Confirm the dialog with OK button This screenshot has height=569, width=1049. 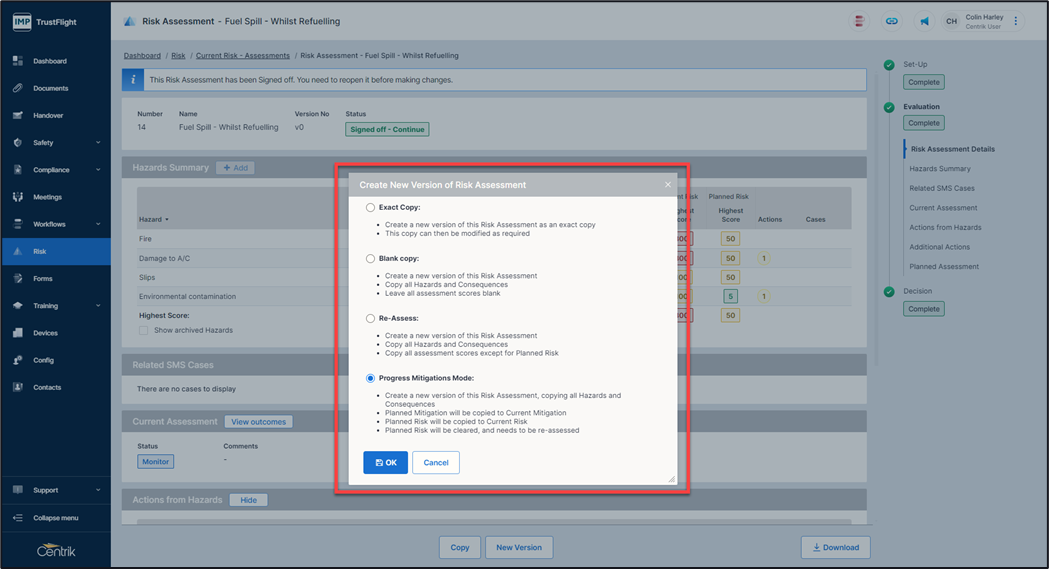pos(385,462)
